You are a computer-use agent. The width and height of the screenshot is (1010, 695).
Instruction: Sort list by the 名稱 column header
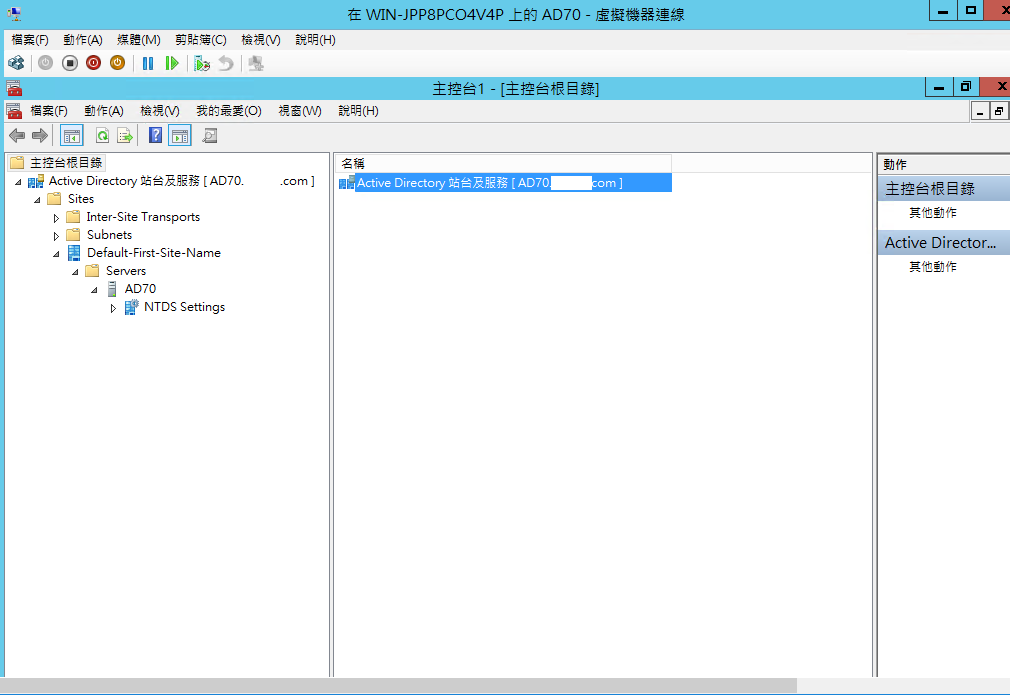[504, 164]
